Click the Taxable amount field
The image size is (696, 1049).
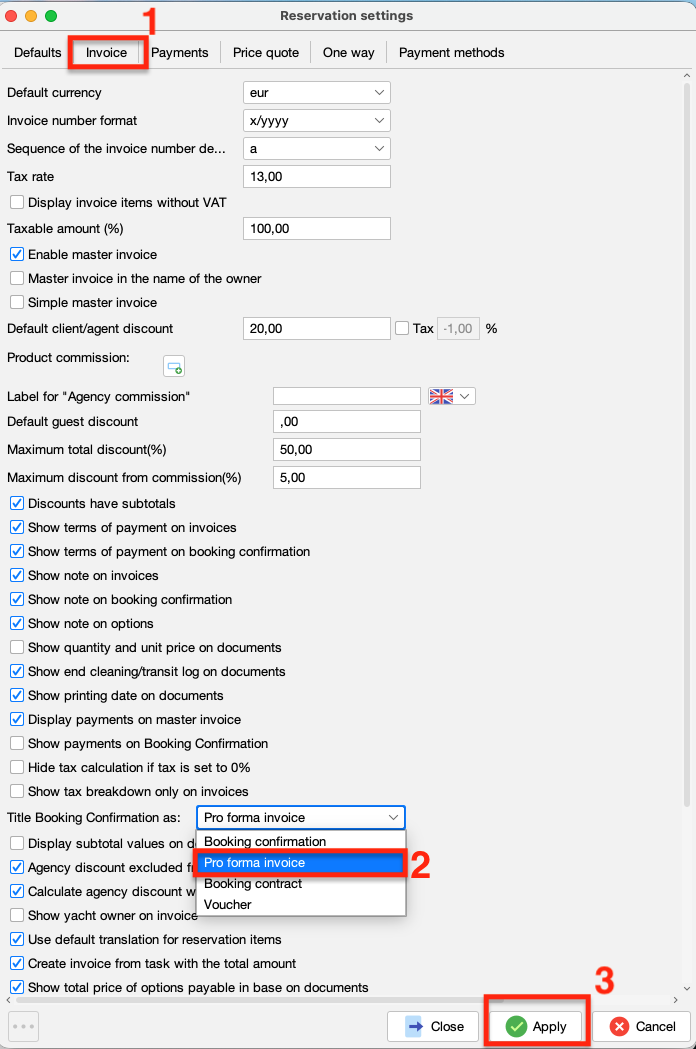click(317, 228)
